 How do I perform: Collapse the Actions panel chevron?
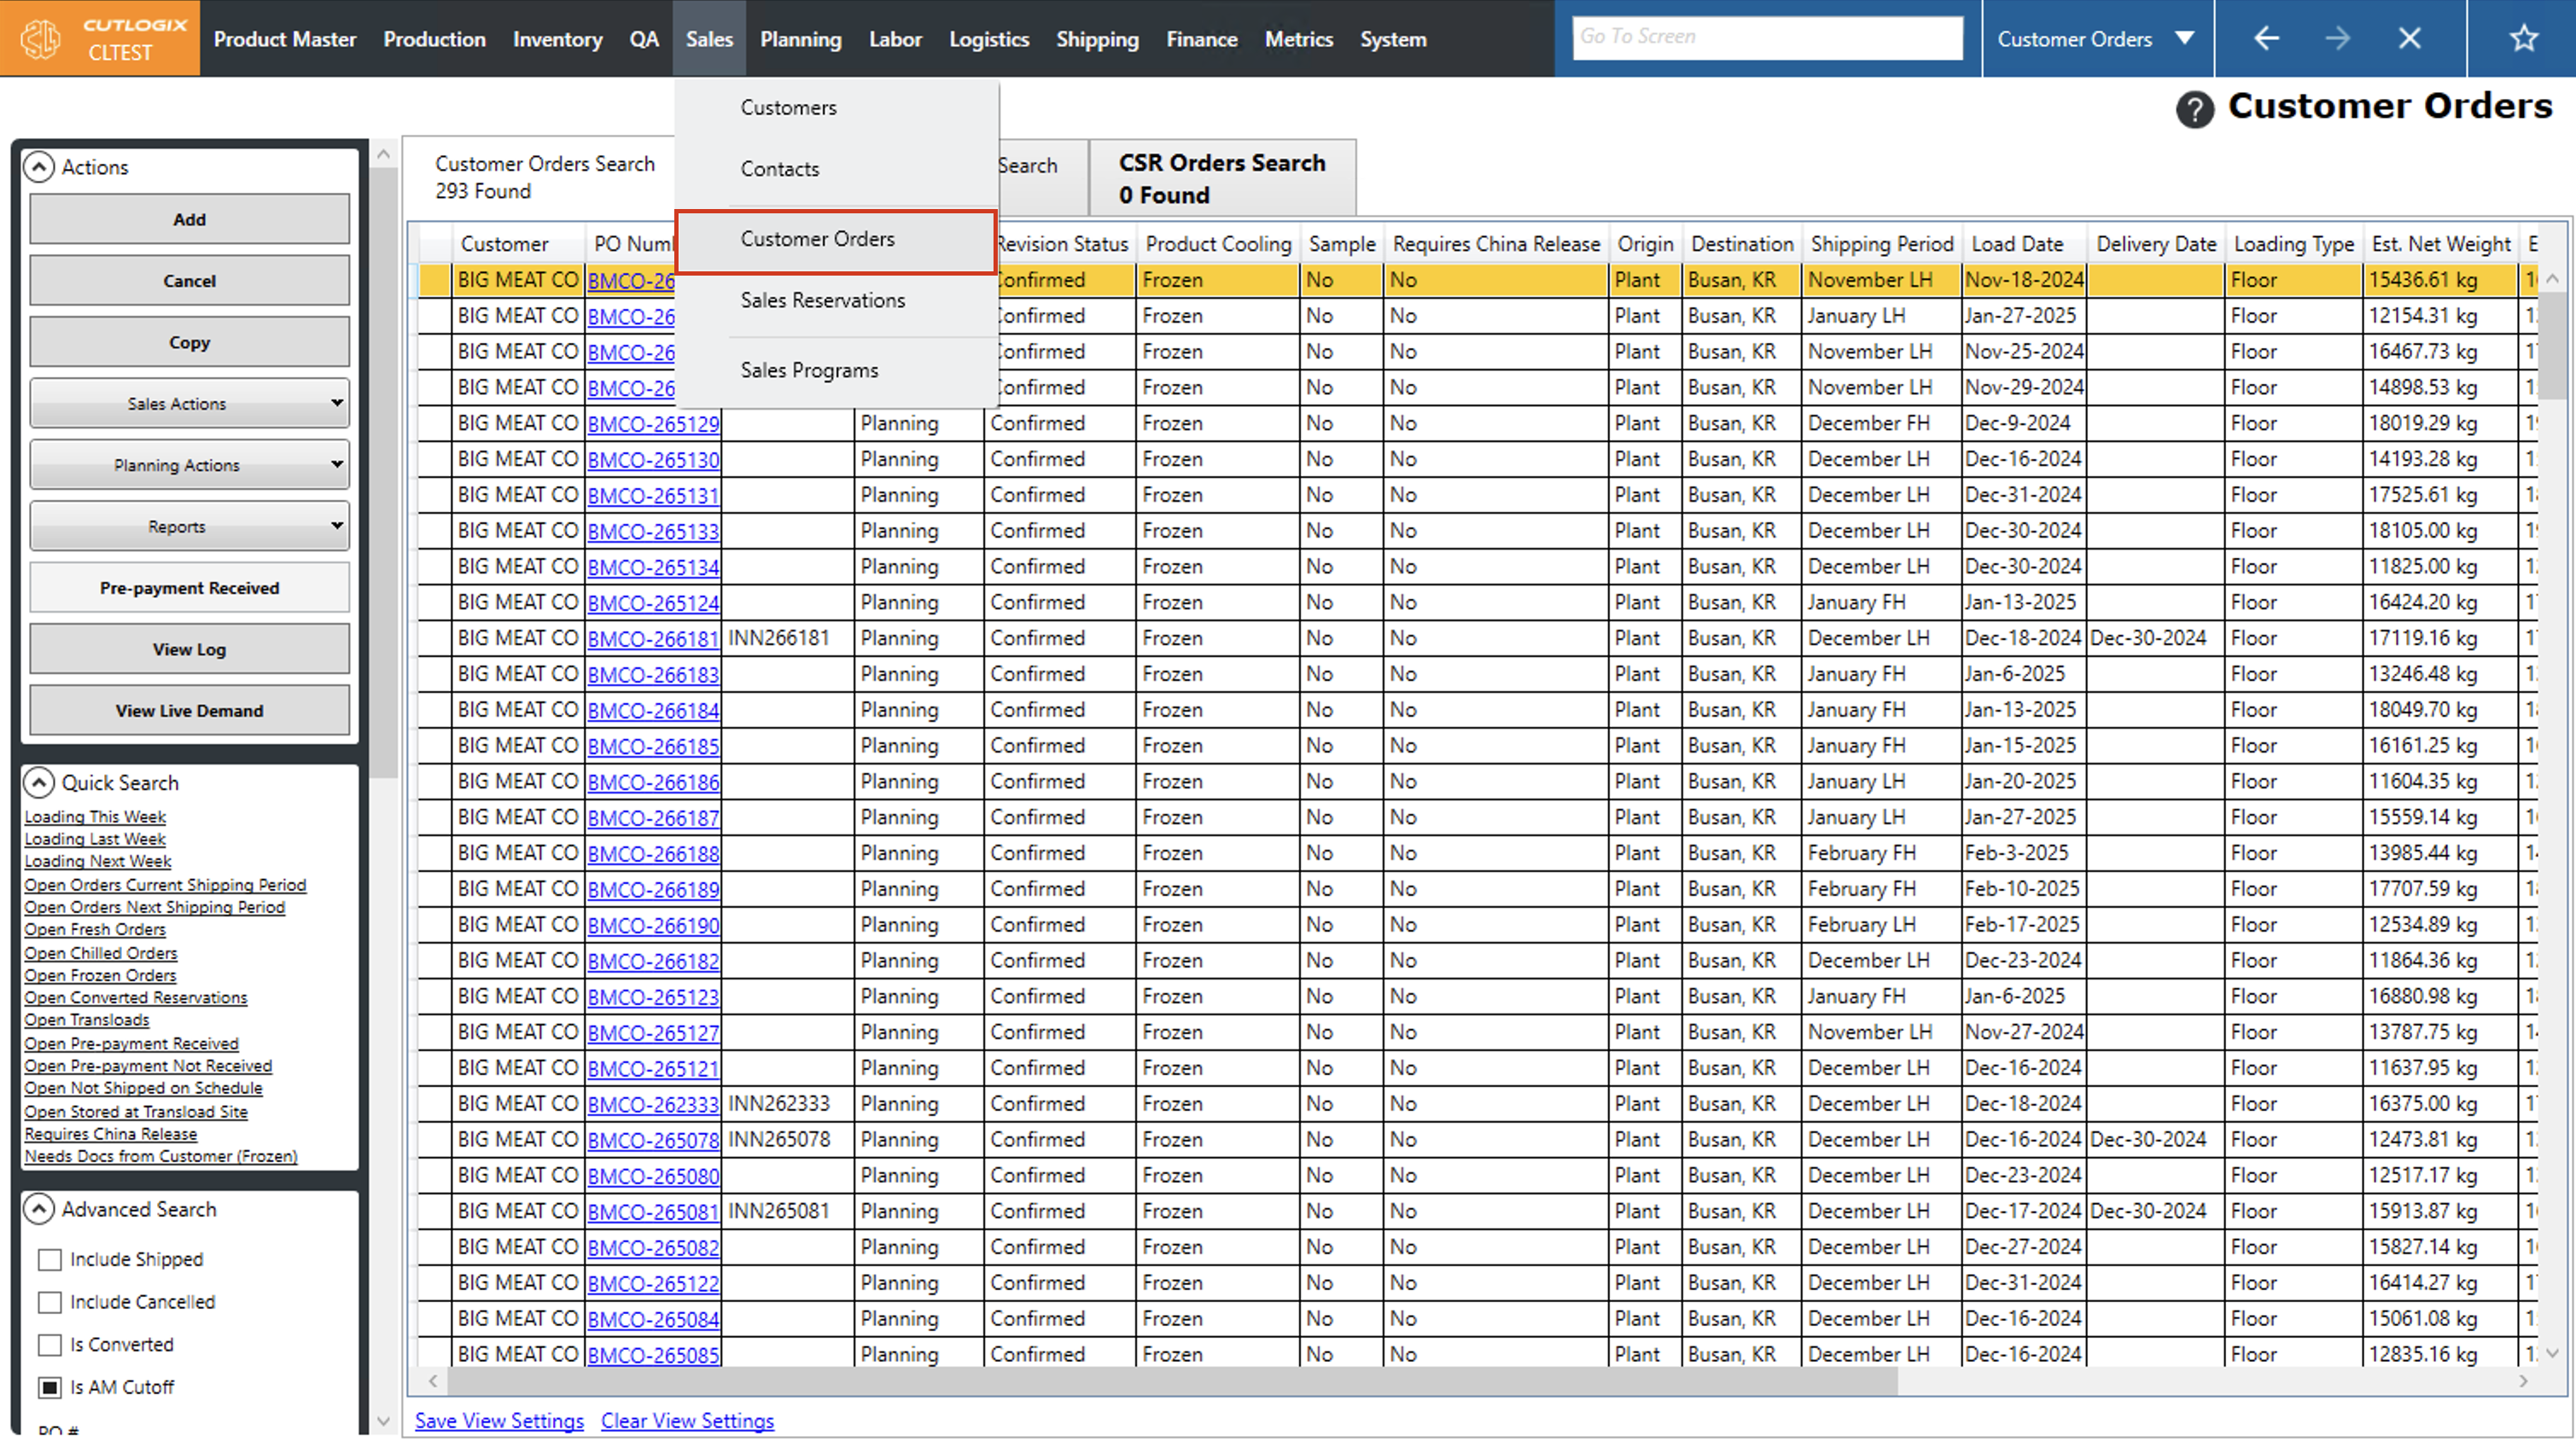[x=39, y=167]
